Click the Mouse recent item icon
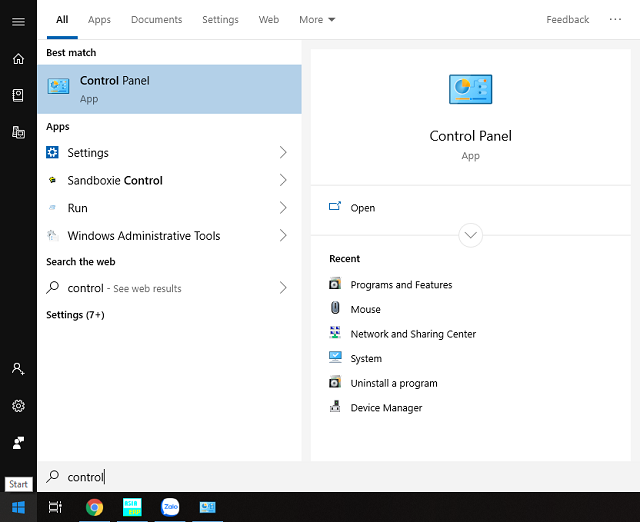Image resolution: width=640 pixels, height=522 pixels. tap(335, 308)
